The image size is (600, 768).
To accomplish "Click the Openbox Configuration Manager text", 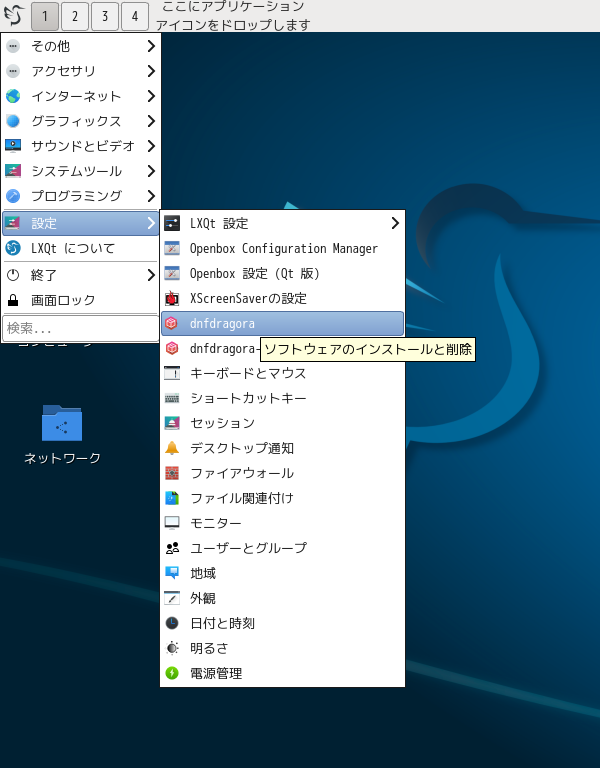I will click(284, 249).
